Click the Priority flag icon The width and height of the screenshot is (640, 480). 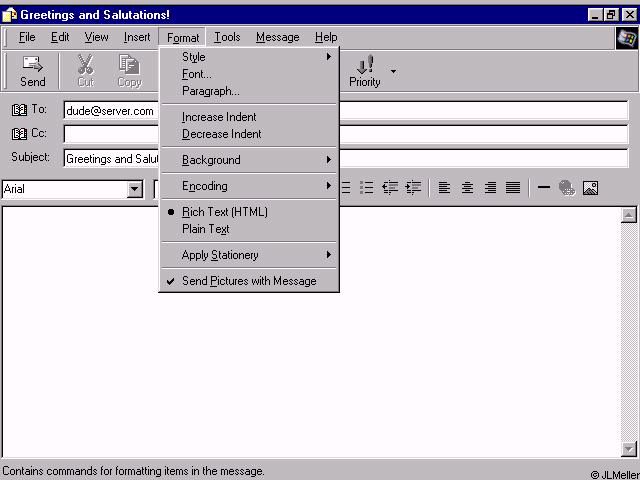[x=365, y=65]
